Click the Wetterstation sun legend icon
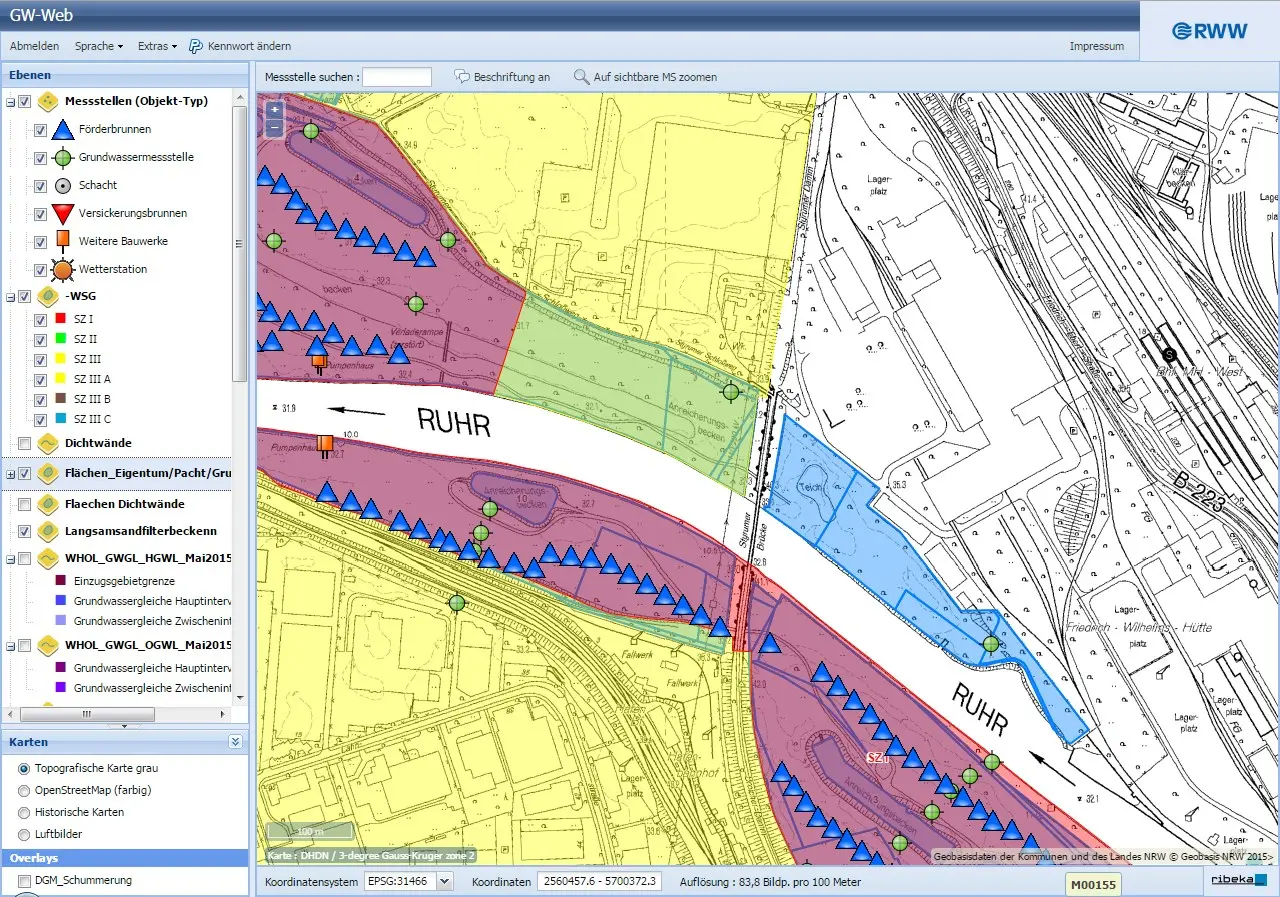1280x897 pixels. click(x=62, y=269)
